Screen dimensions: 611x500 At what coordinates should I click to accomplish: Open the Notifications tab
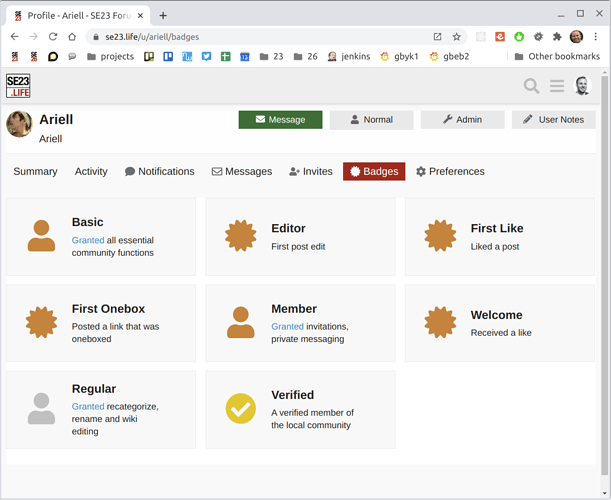coord(159,171)
